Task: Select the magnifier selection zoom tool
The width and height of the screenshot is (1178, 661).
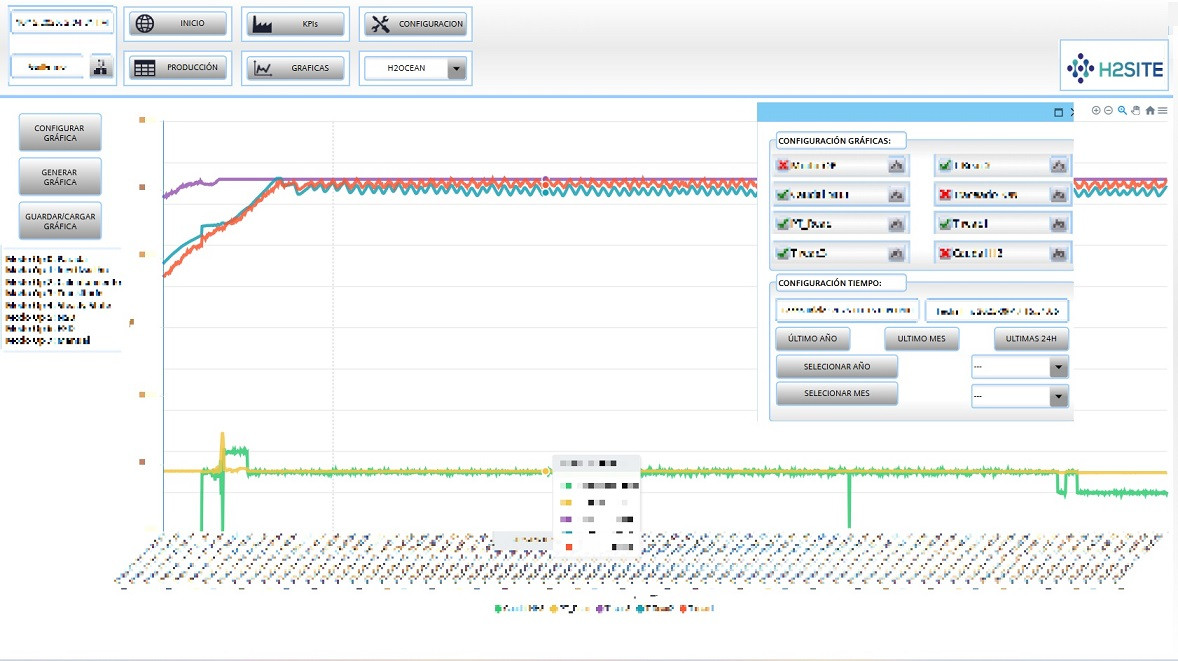Action: coord(1123,111)
